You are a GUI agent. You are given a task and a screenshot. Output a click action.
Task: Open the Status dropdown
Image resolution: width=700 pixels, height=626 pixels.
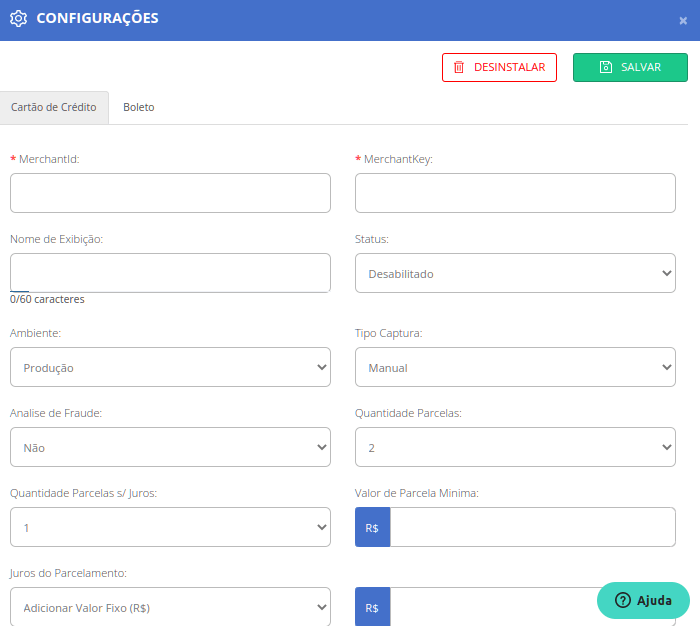[x=515, y=273]
